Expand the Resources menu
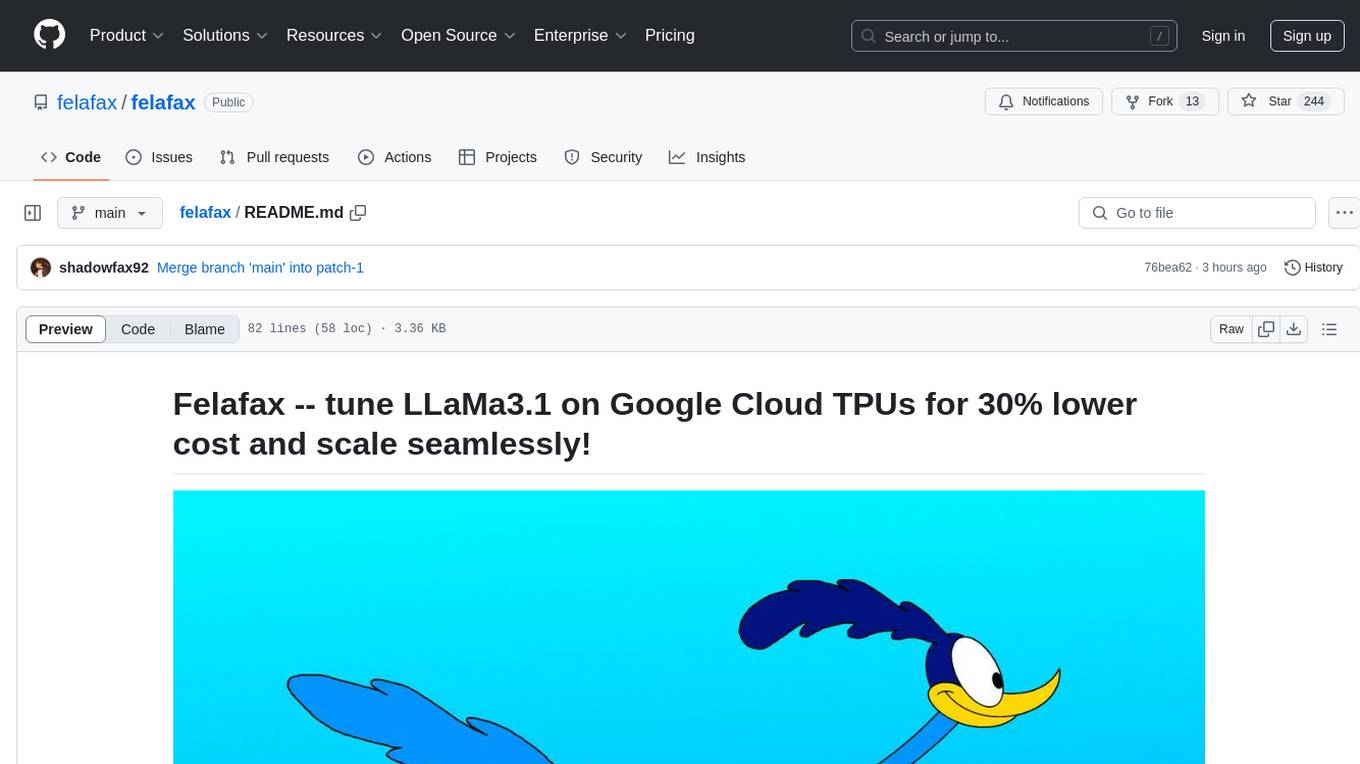The image size is (1360, 764). [334, 35]
